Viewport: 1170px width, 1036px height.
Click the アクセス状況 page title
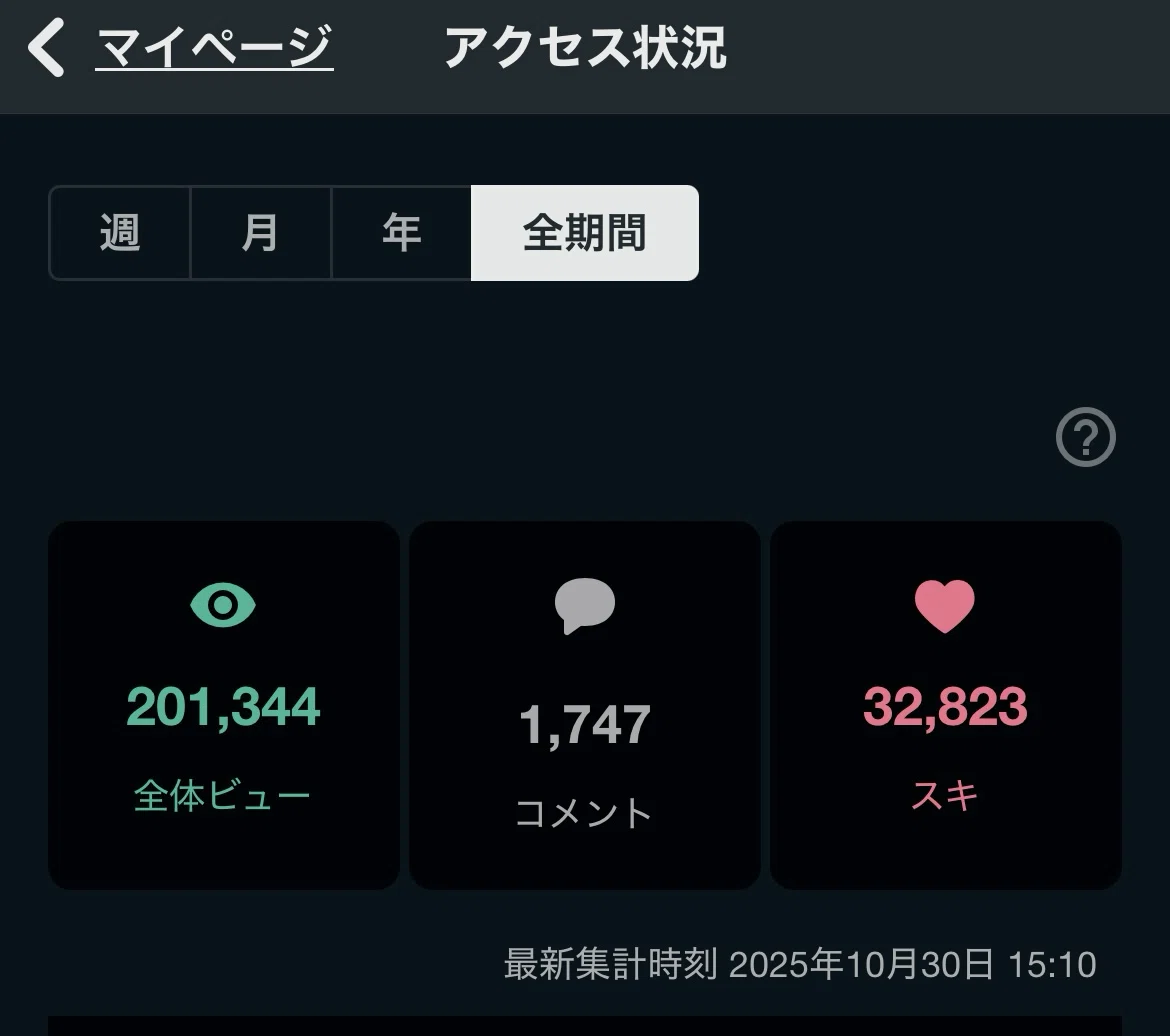pos(585,48)
